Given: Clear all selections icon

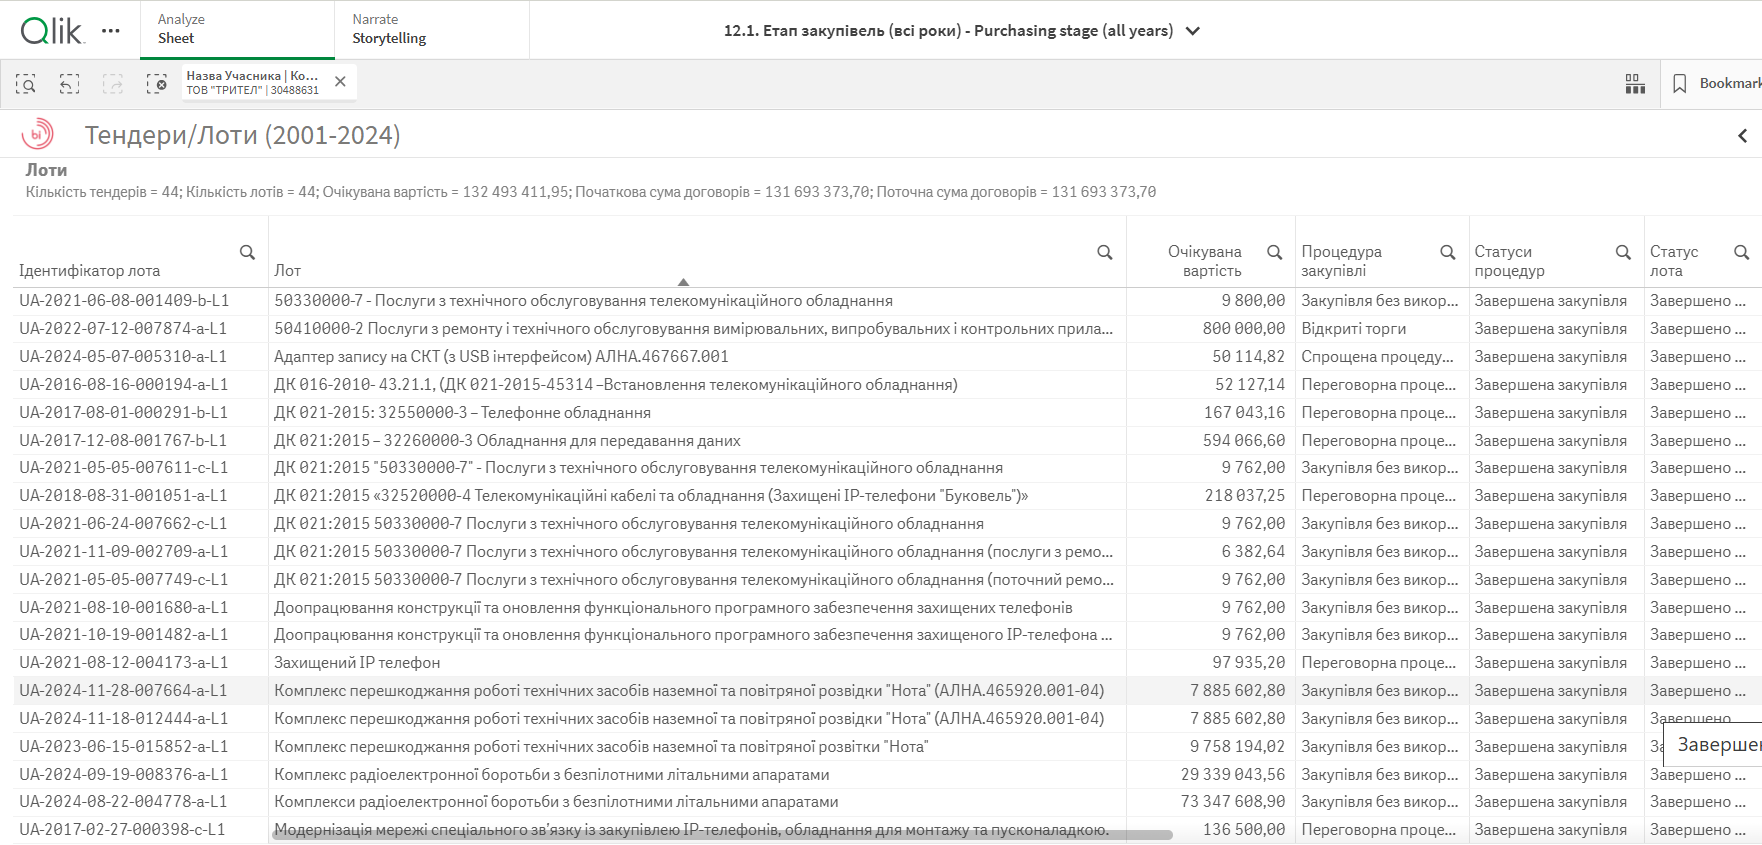Looking at the screenshot, I should pos(156,84).
